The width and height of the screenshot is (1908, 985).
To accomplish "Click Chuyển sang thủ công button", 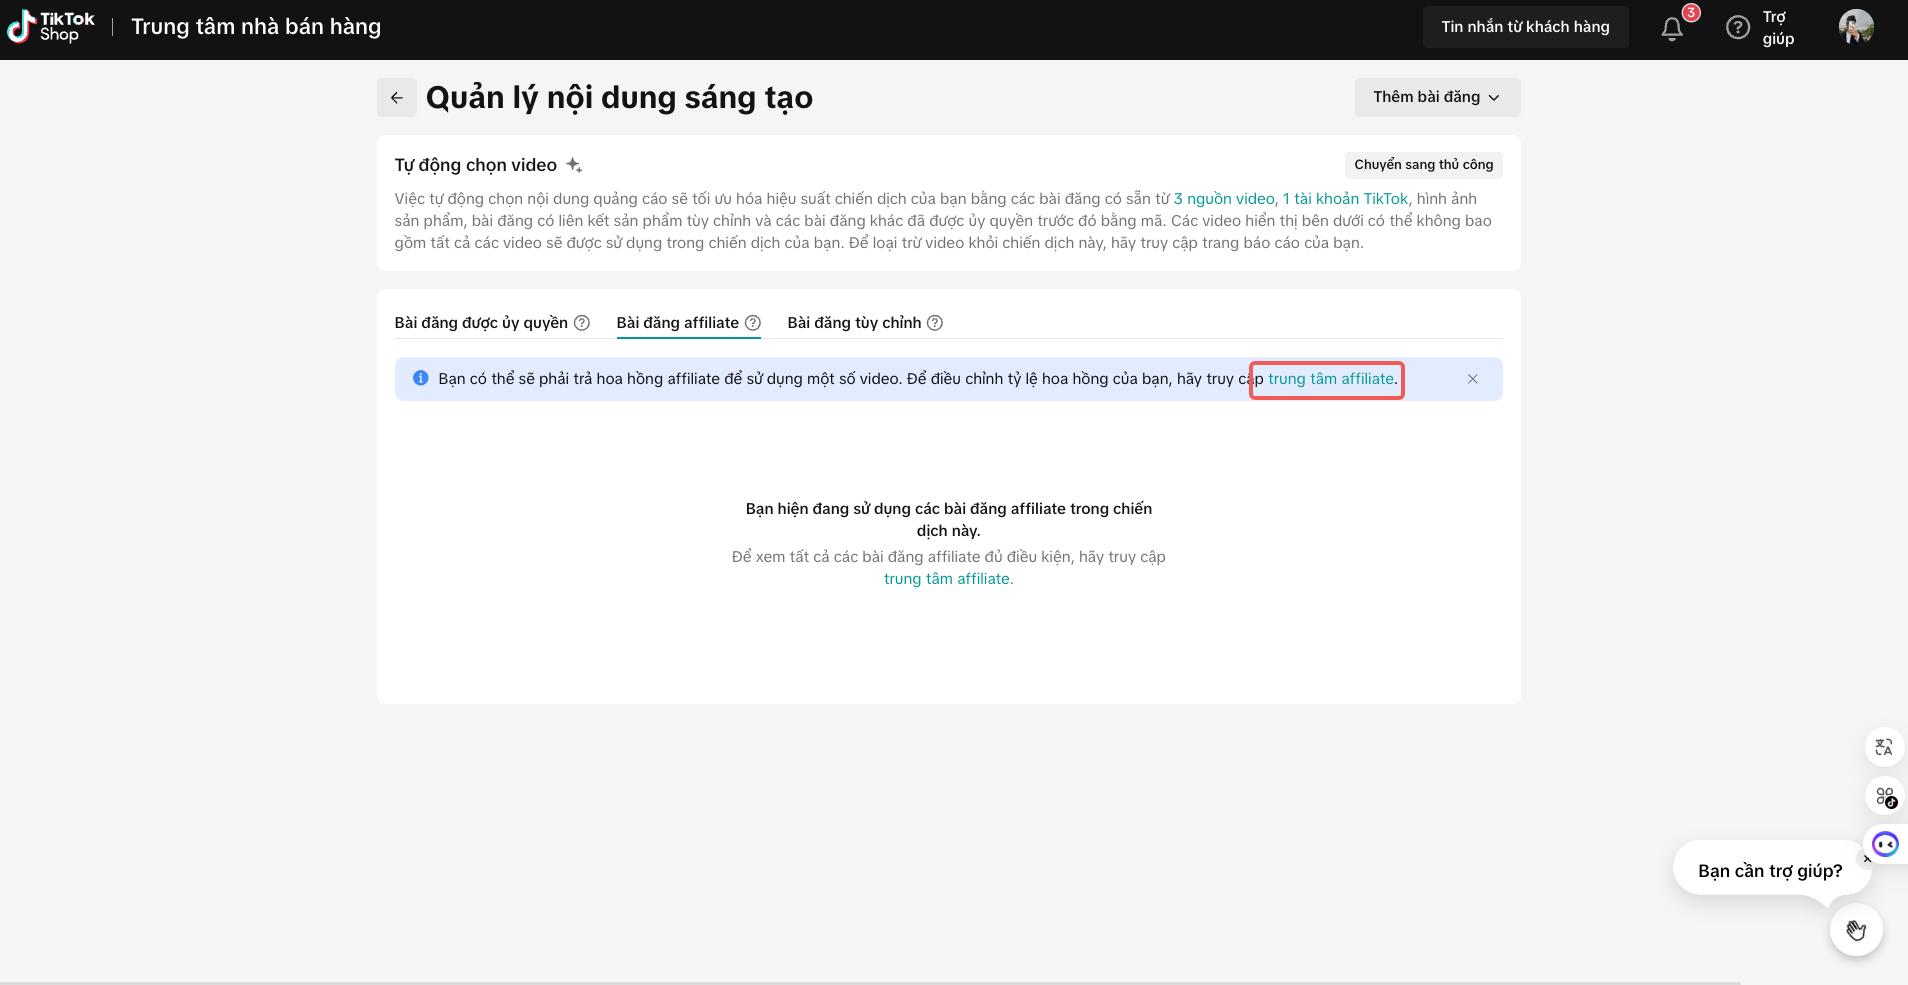I will tap(1423, 165).
